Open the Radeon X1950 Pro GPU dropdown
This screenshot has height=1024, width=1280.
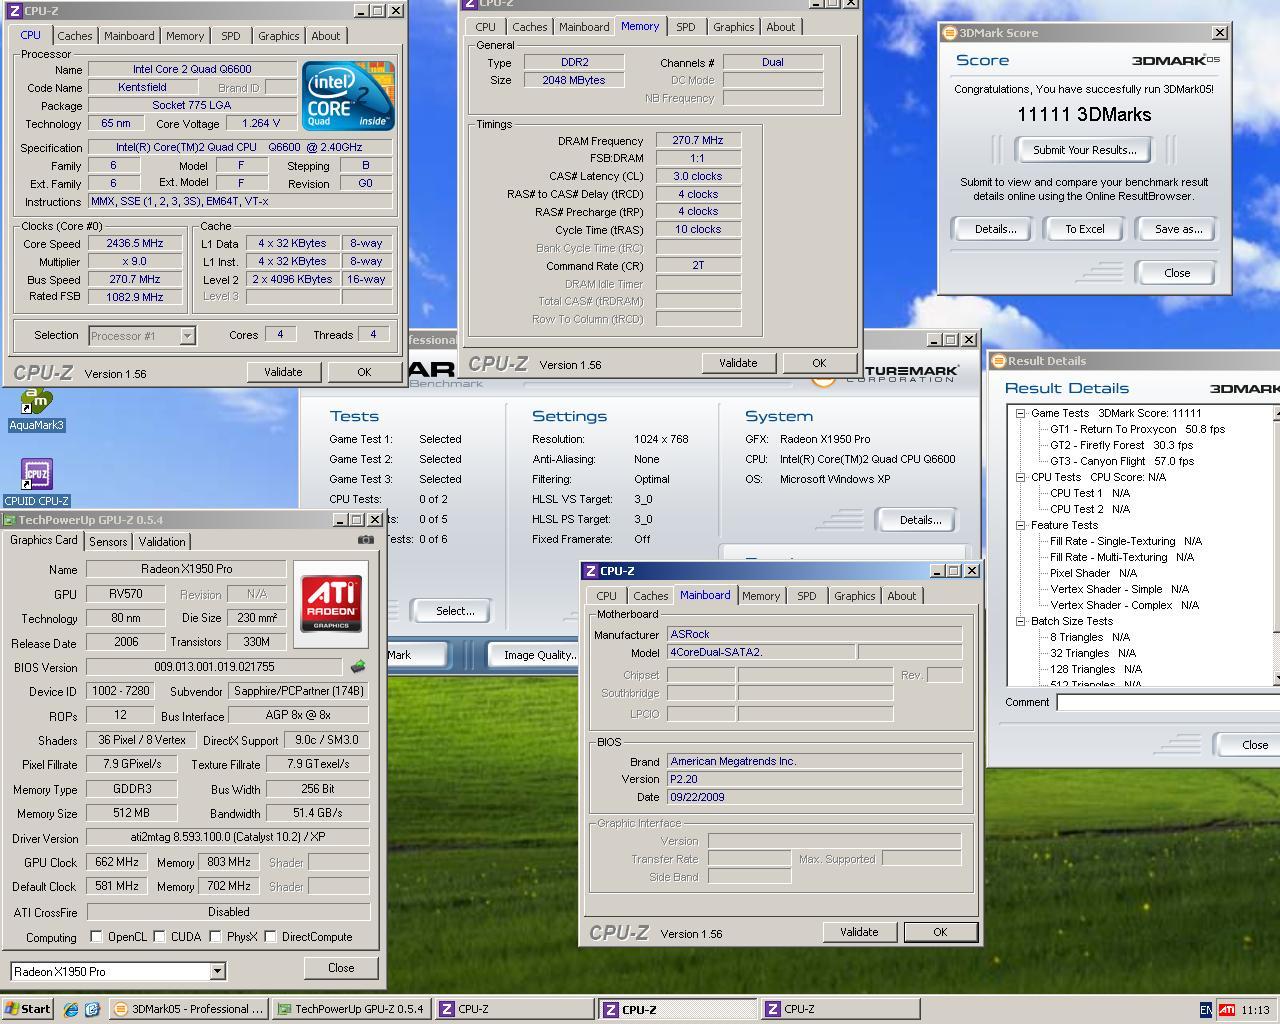[x=217, y=972]
